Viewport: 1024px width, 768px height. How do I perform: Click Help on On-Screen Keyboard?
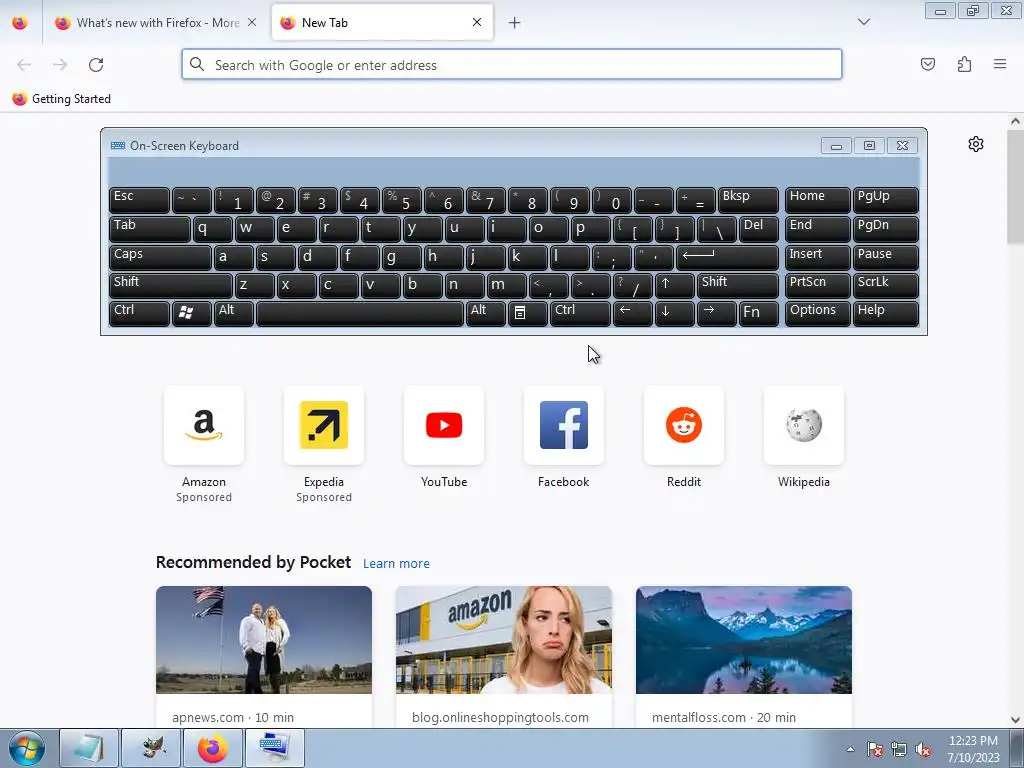click(886, 313)
